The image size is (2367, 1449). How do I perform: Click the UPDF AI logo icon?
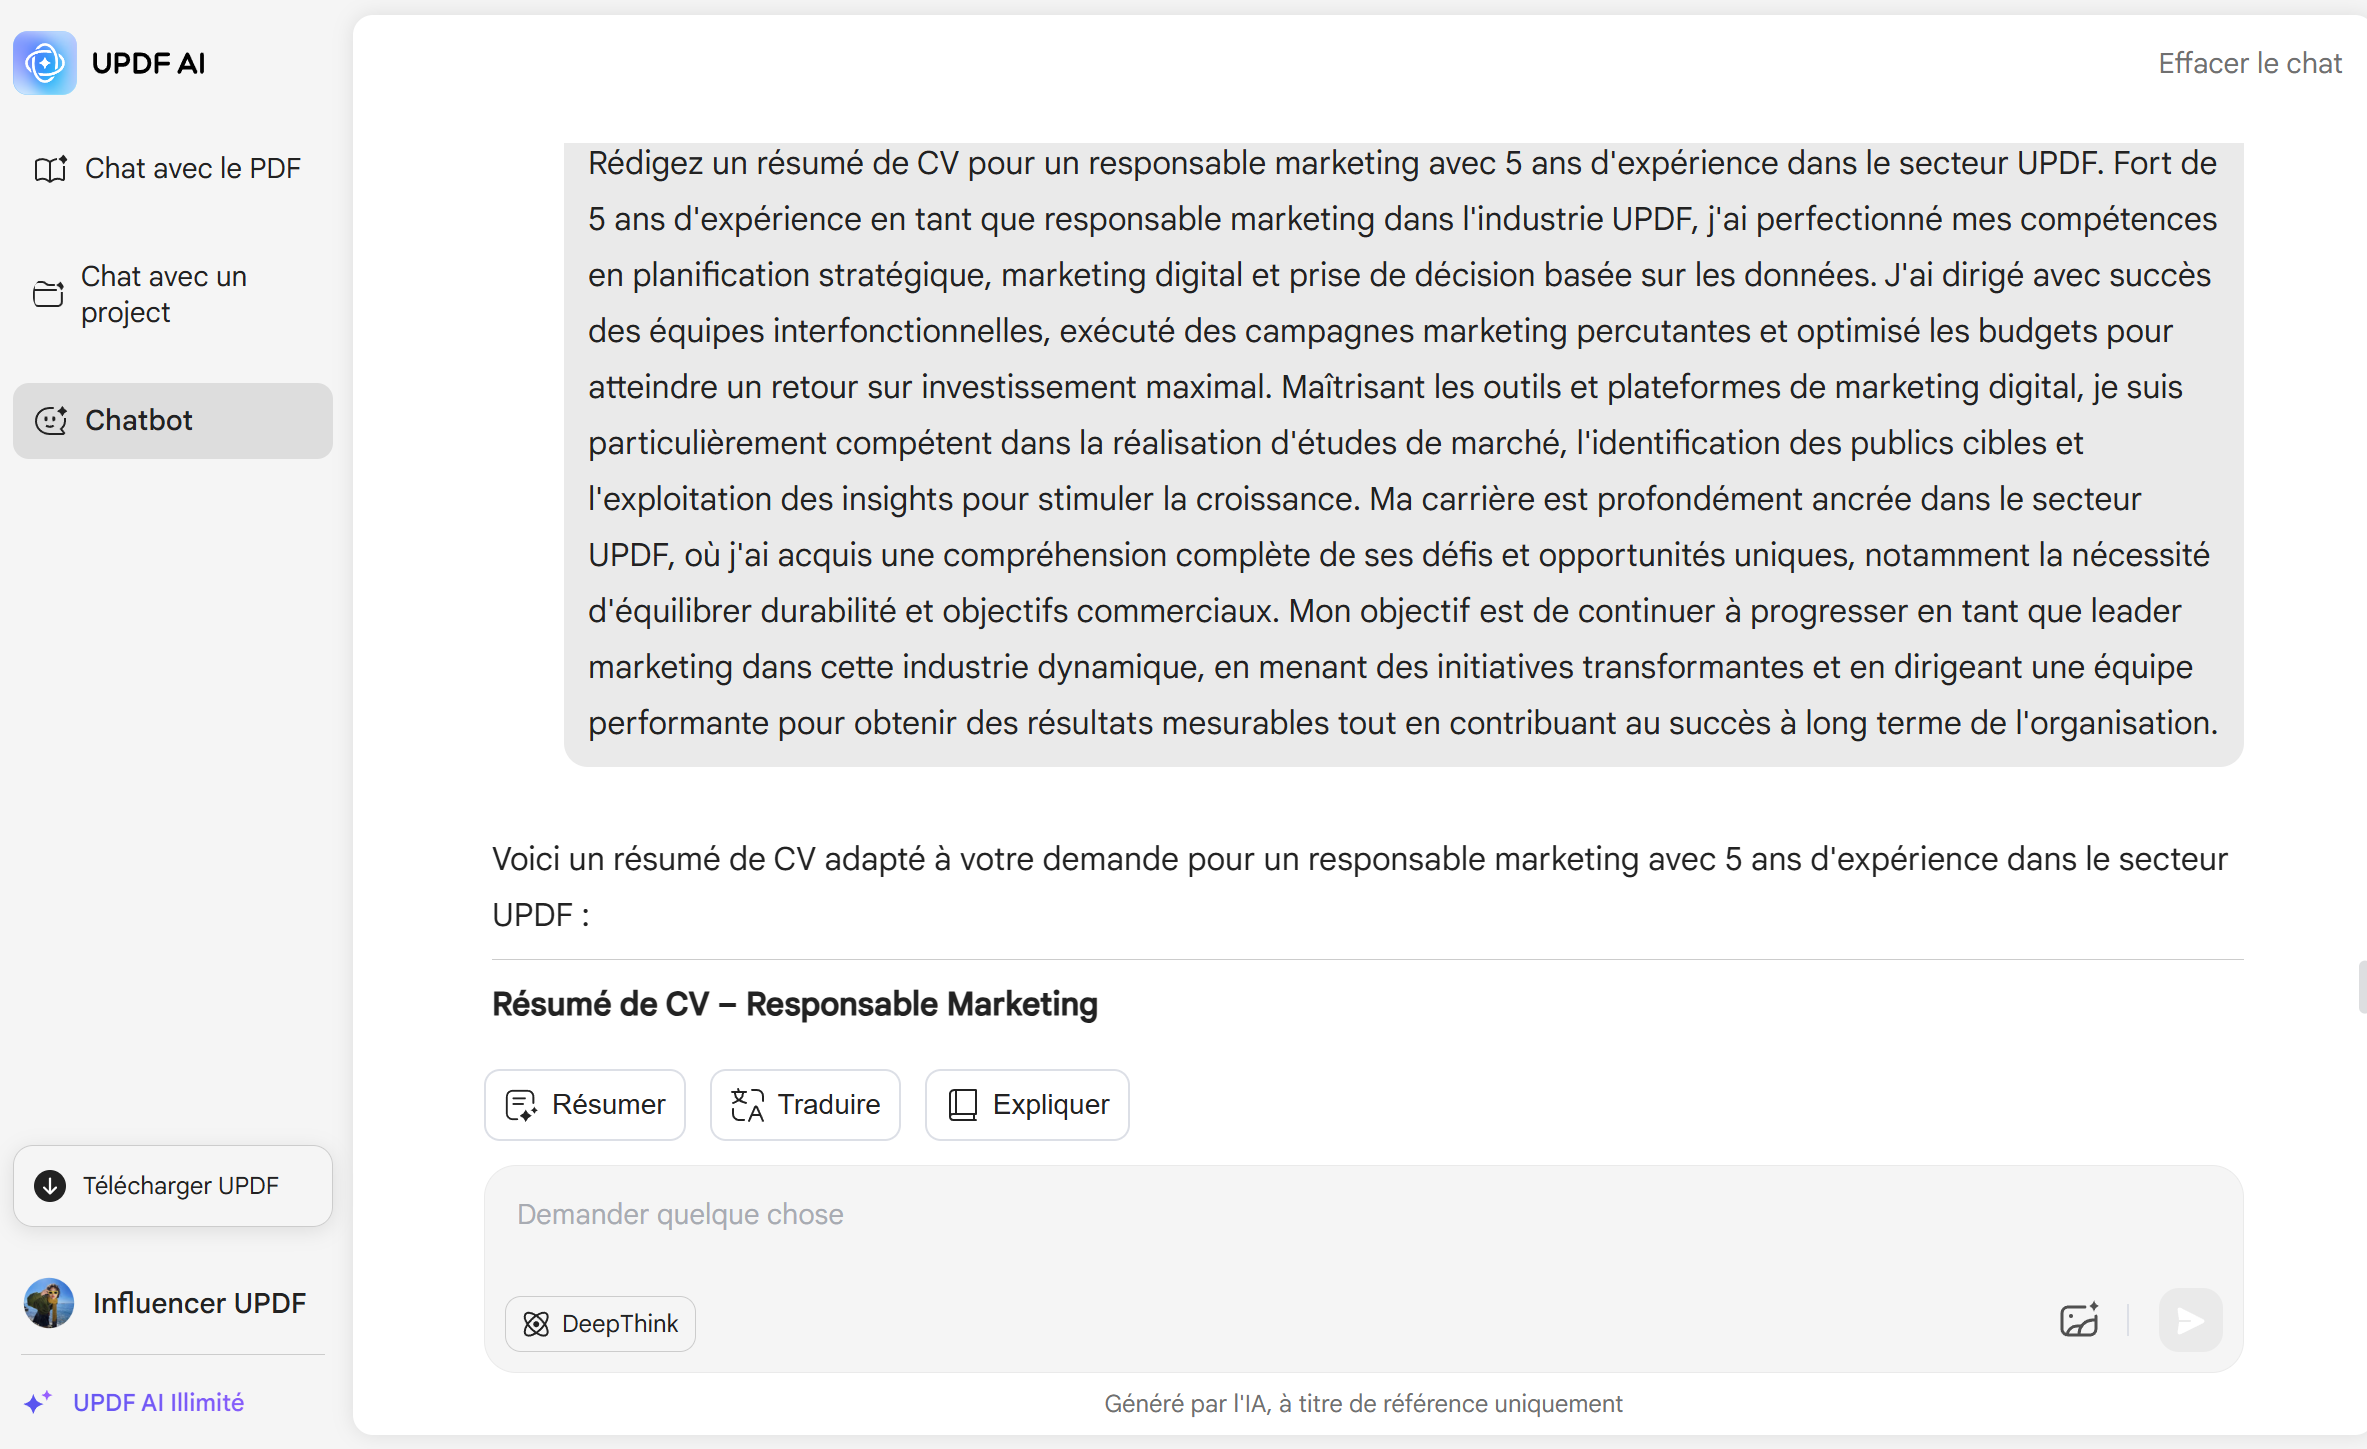(45, 63)
